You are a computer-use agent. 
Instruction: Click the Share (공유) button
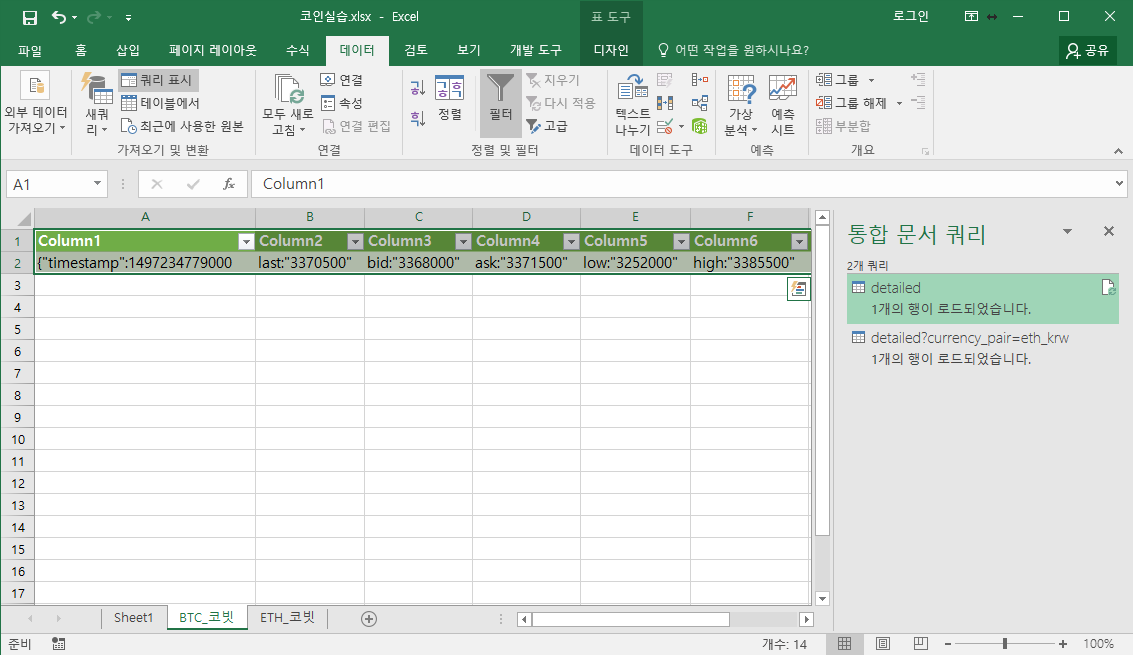click(1087, 50)
